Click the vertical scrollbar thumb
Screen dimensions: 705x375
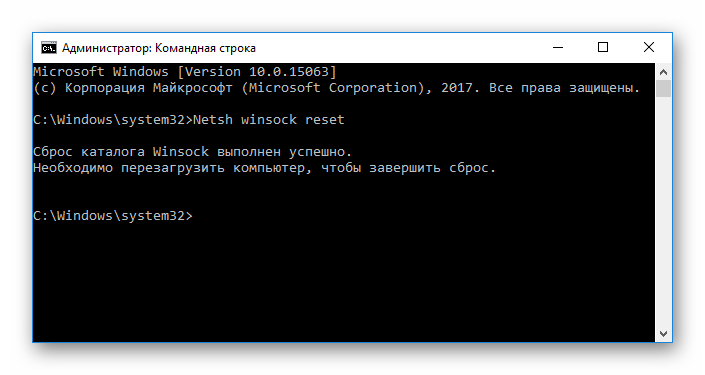[663, 89]
